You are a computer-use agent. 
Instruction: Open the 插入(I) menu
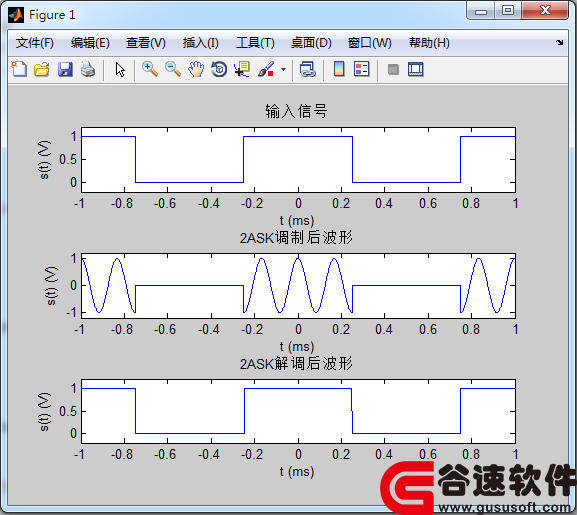[x=201, y=43]
